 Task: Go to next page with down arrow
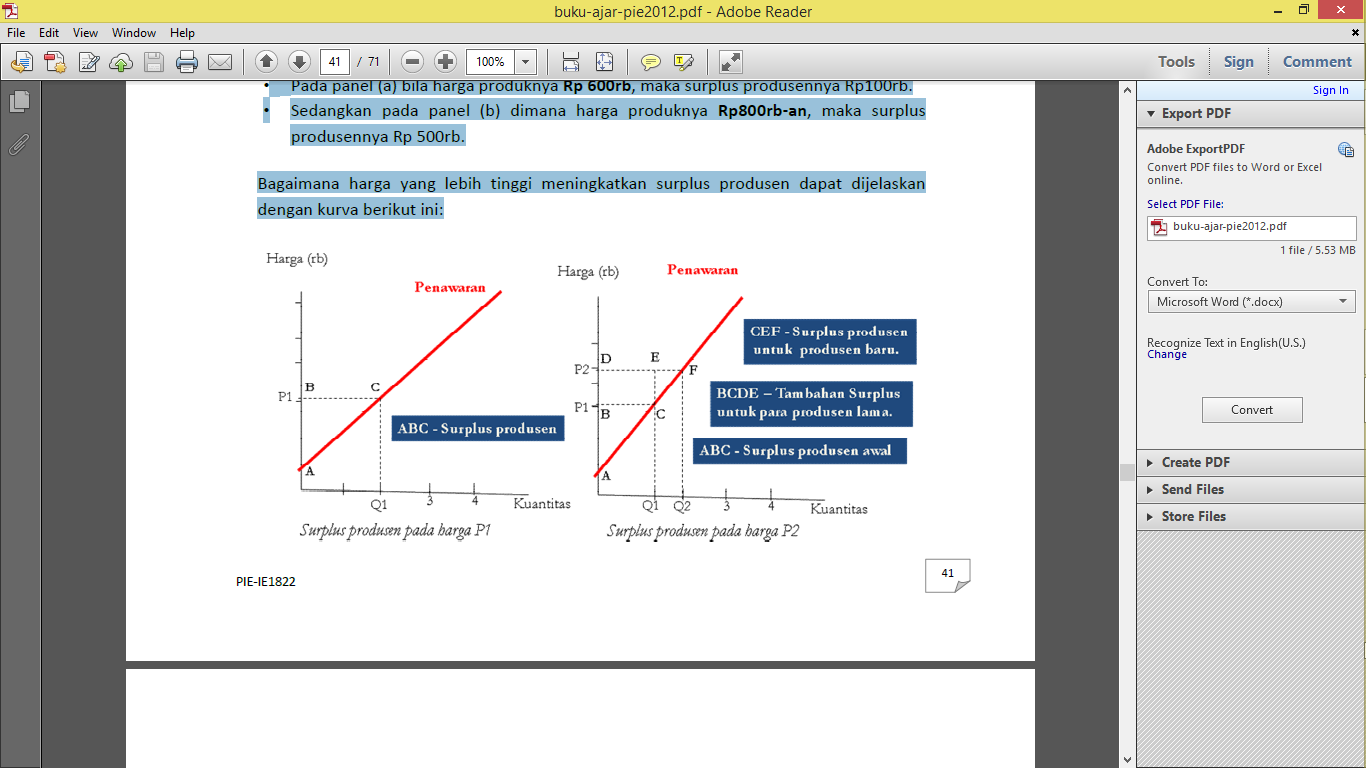tap(299, 62)
